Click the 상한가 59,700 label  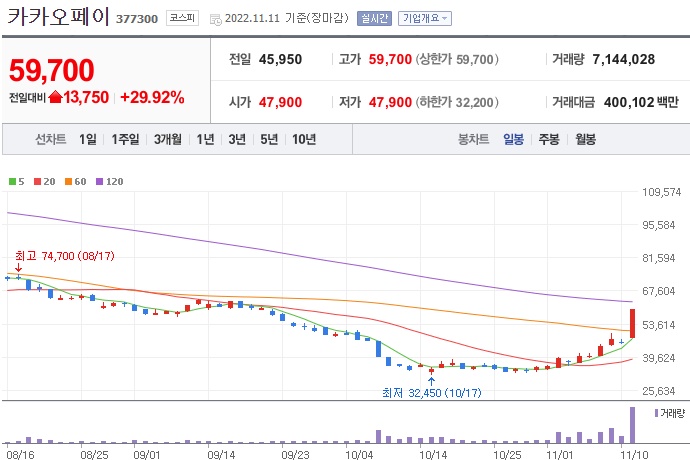tap(457, 59)
